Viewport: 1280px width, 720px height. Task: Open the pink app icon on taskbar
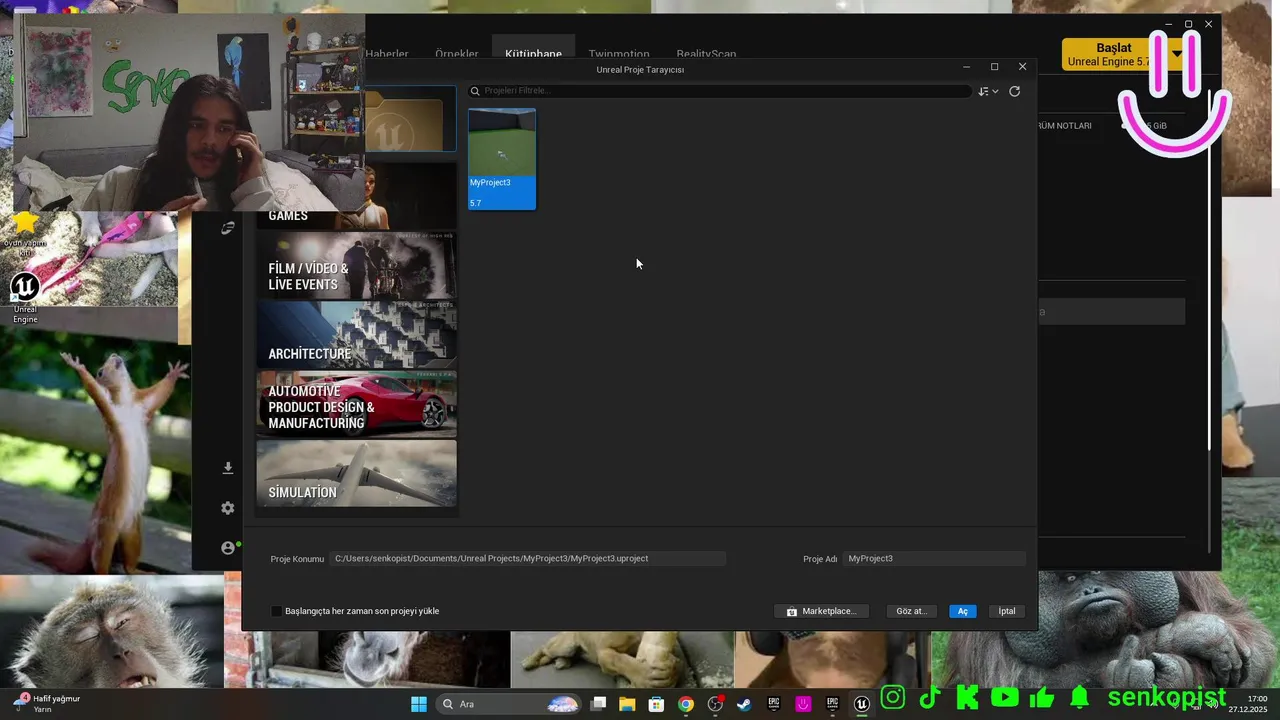[x=803, y=704]
